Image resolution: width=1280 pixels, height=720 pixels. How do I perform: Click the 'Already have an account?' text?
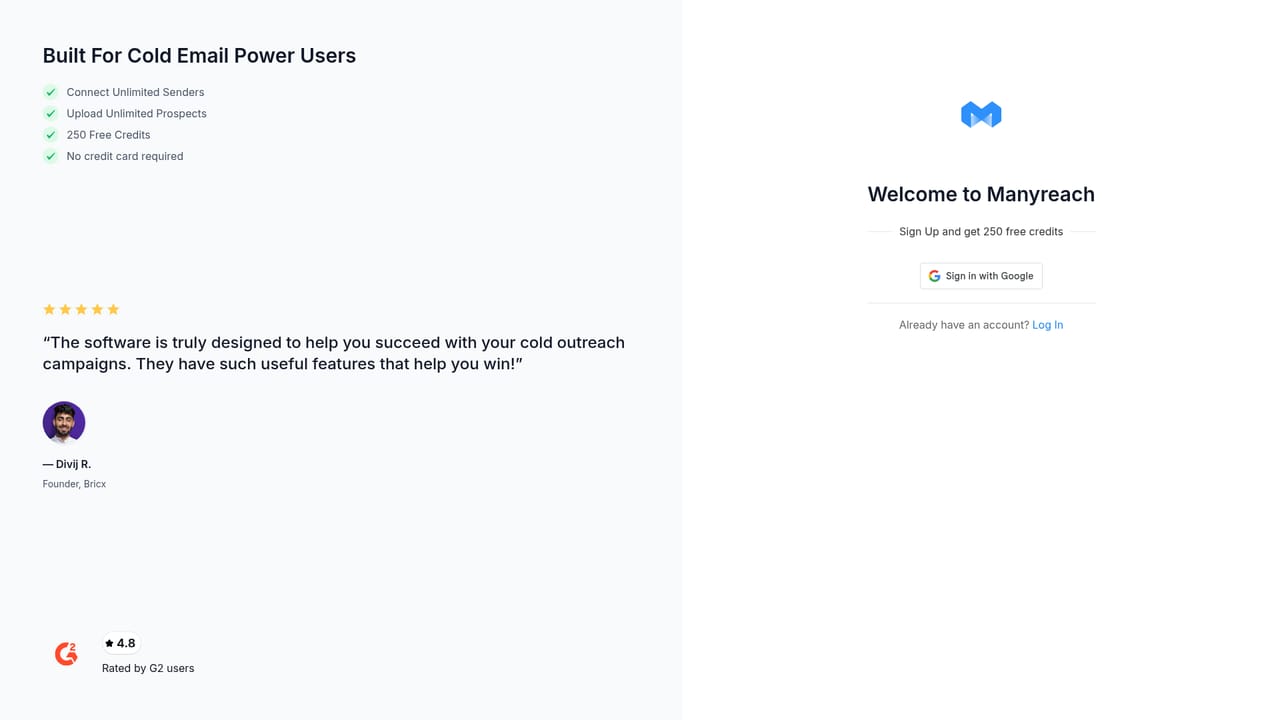(964, 325)
